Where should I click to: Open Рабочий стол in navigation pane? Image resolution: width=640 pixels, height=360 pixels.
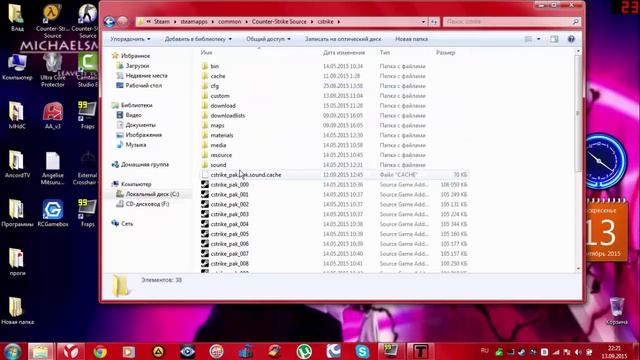[x=143, y=85]
